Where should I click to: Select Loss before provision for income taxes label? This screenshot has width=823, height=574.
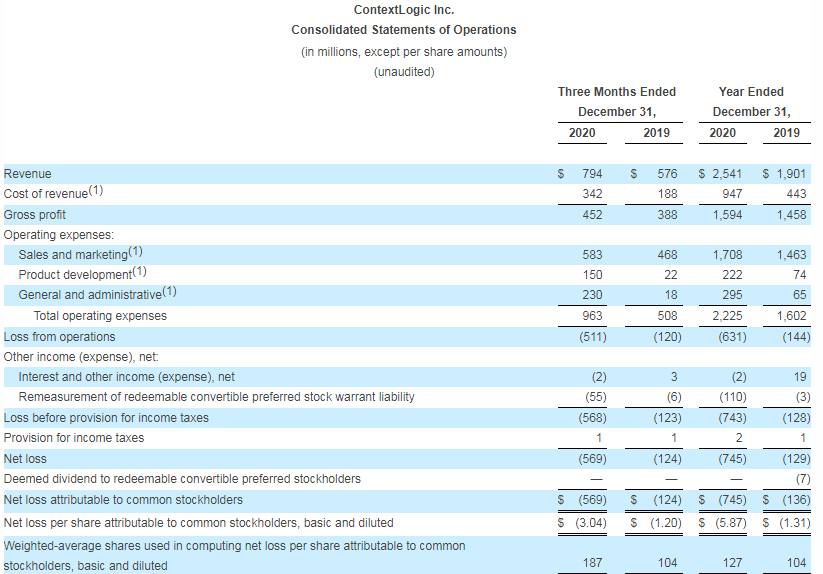click(x=106, y=417)
